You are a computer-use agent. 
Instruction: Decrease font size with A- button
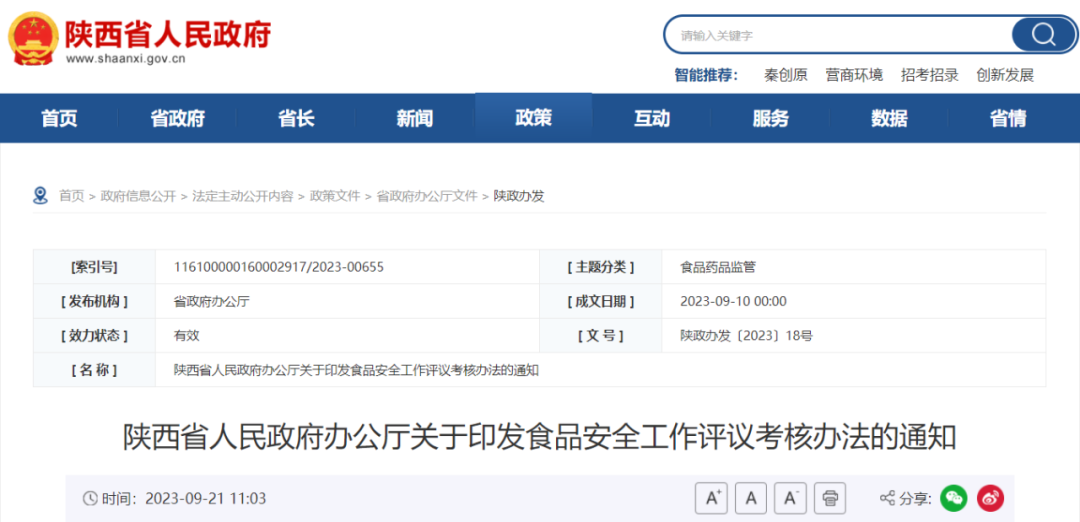[790, 498]
